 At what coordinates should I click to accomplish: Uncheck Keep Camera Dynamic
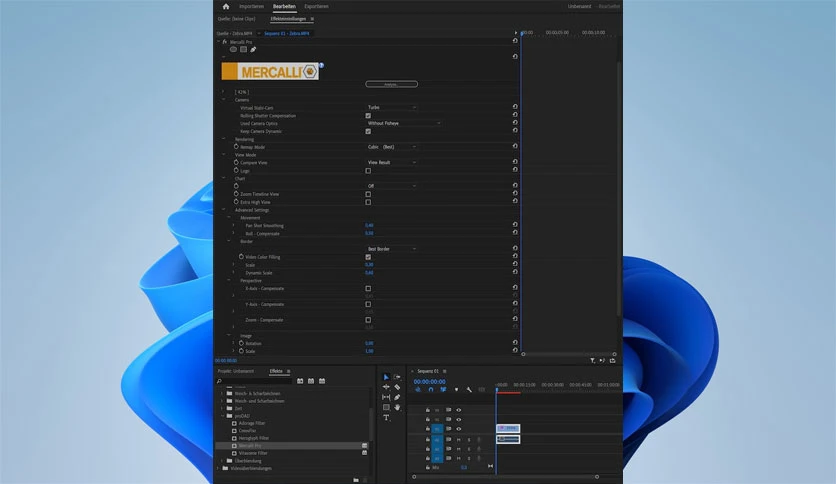[368, 131]
